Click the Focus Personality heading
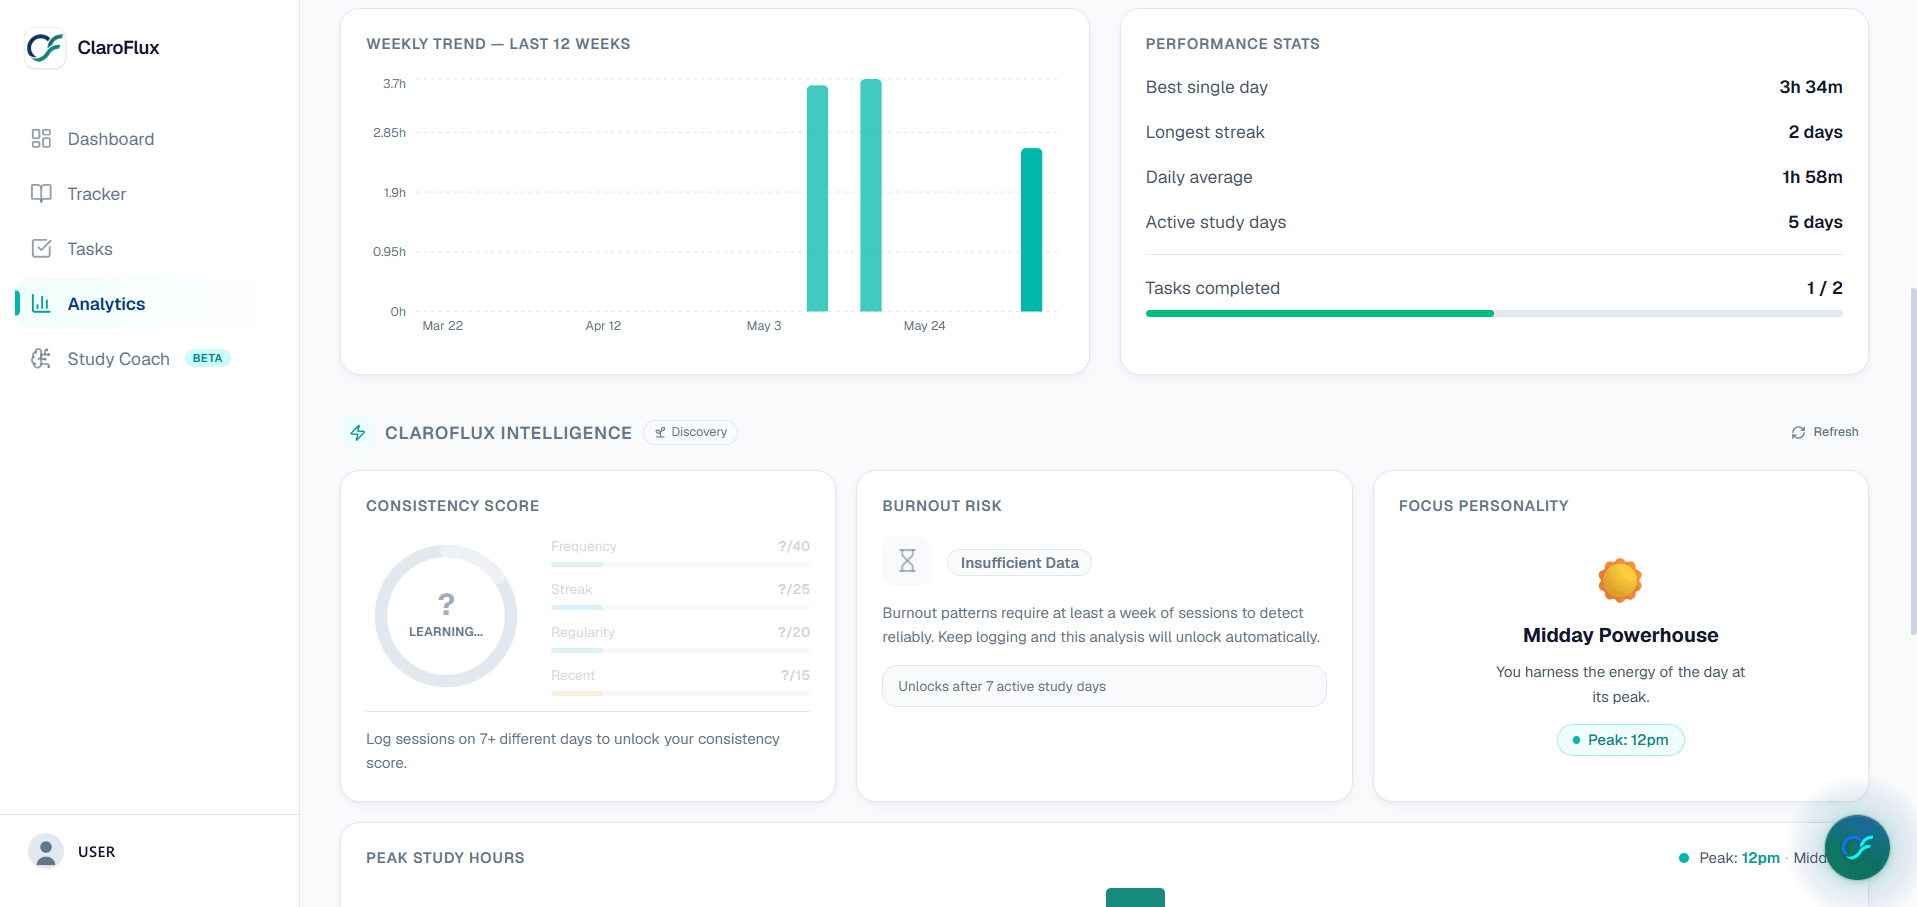The height and width of the screenshot is (907, 1917). pos(1483,506)
